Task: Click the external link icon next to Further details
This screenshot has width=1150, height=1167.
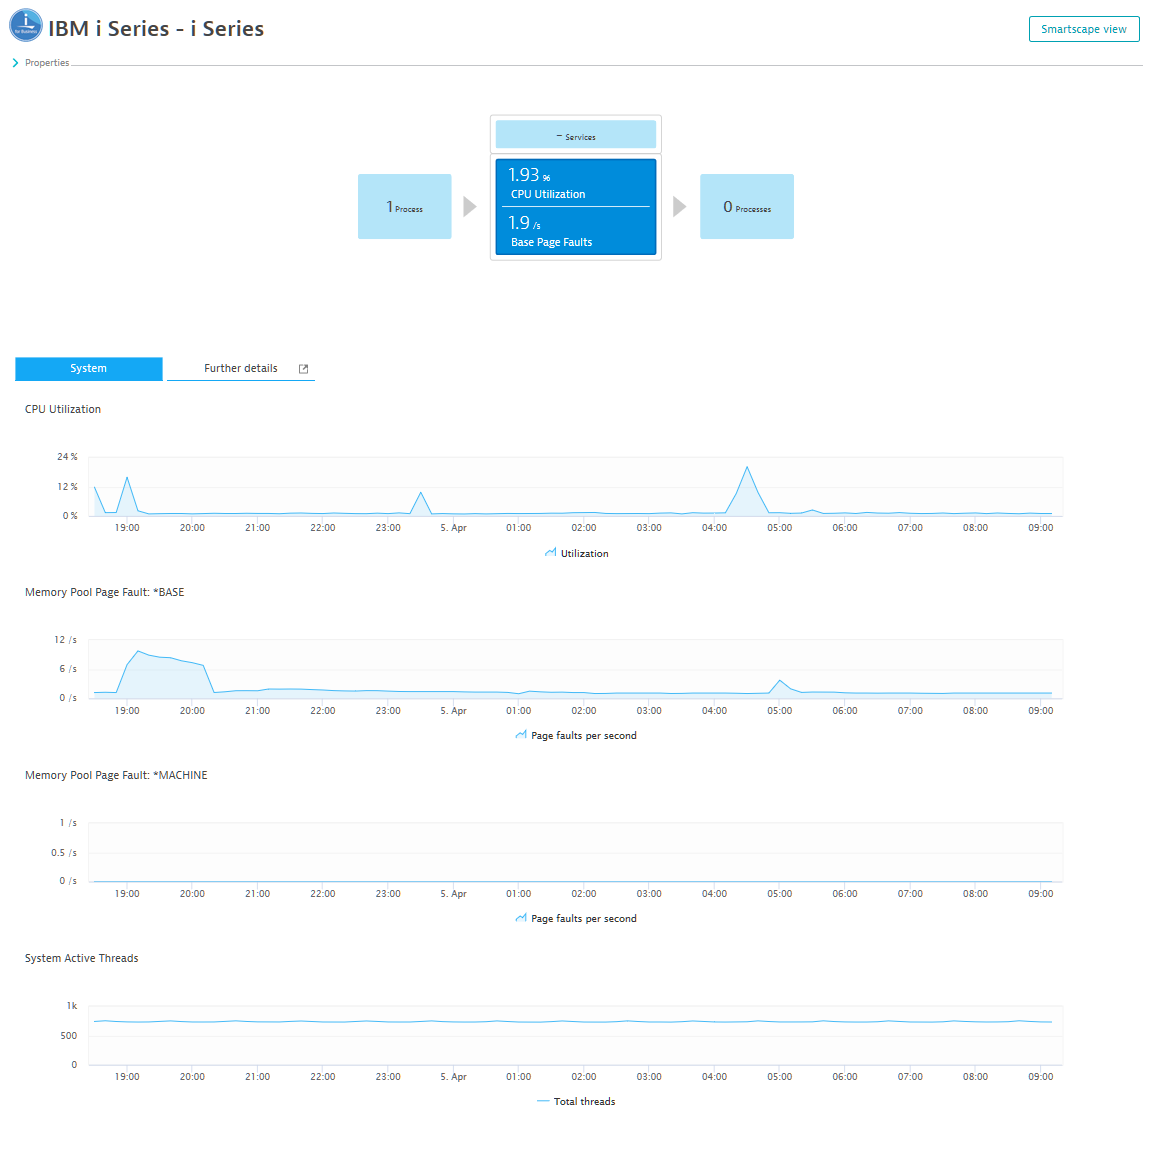Action: point(304,369)
